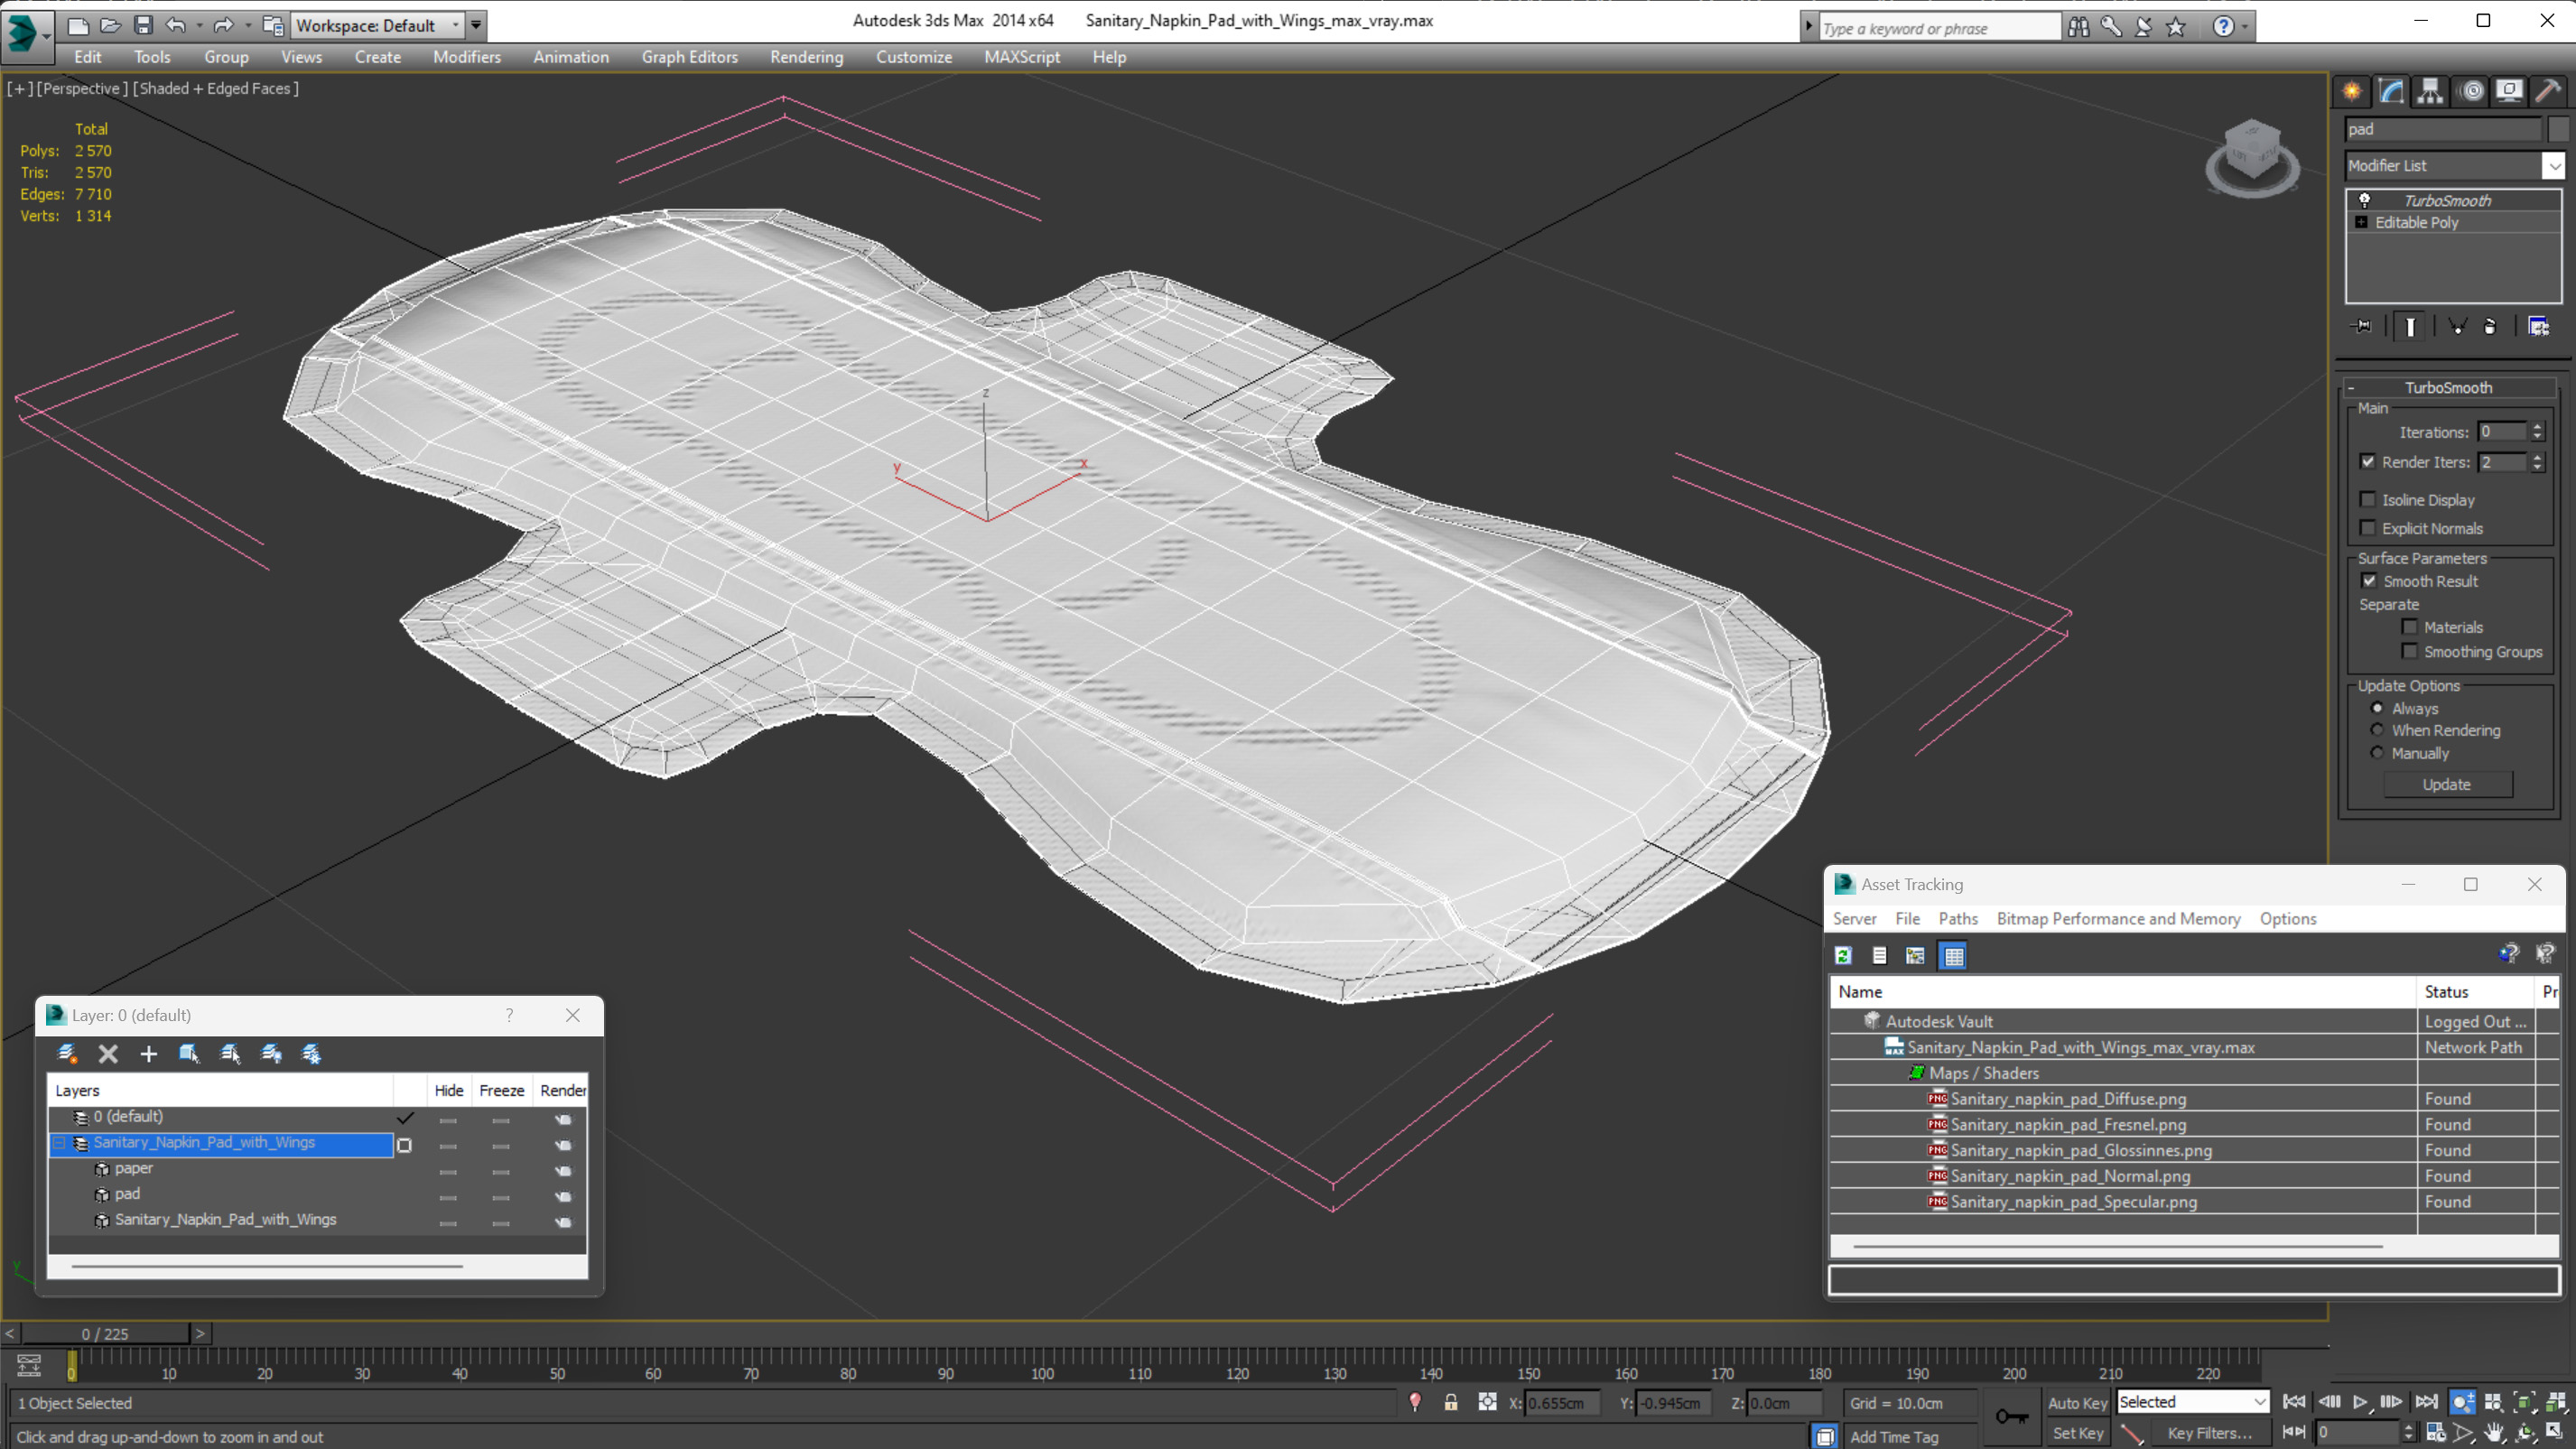The height and width of the screenshot is (1449, 2576).
Task: Click the Update button in TurboSmooth
Action: (x=2446, y=784)
